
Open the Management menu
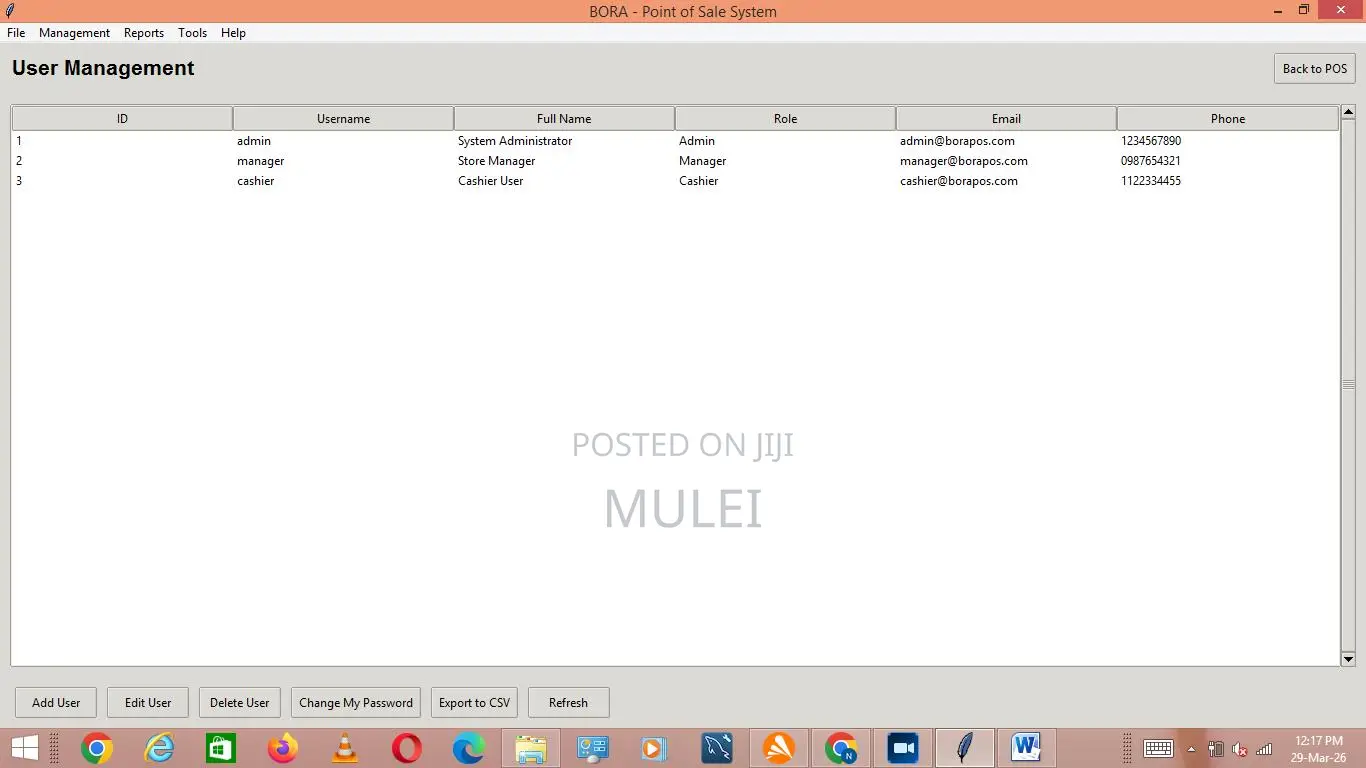(74, 33)
